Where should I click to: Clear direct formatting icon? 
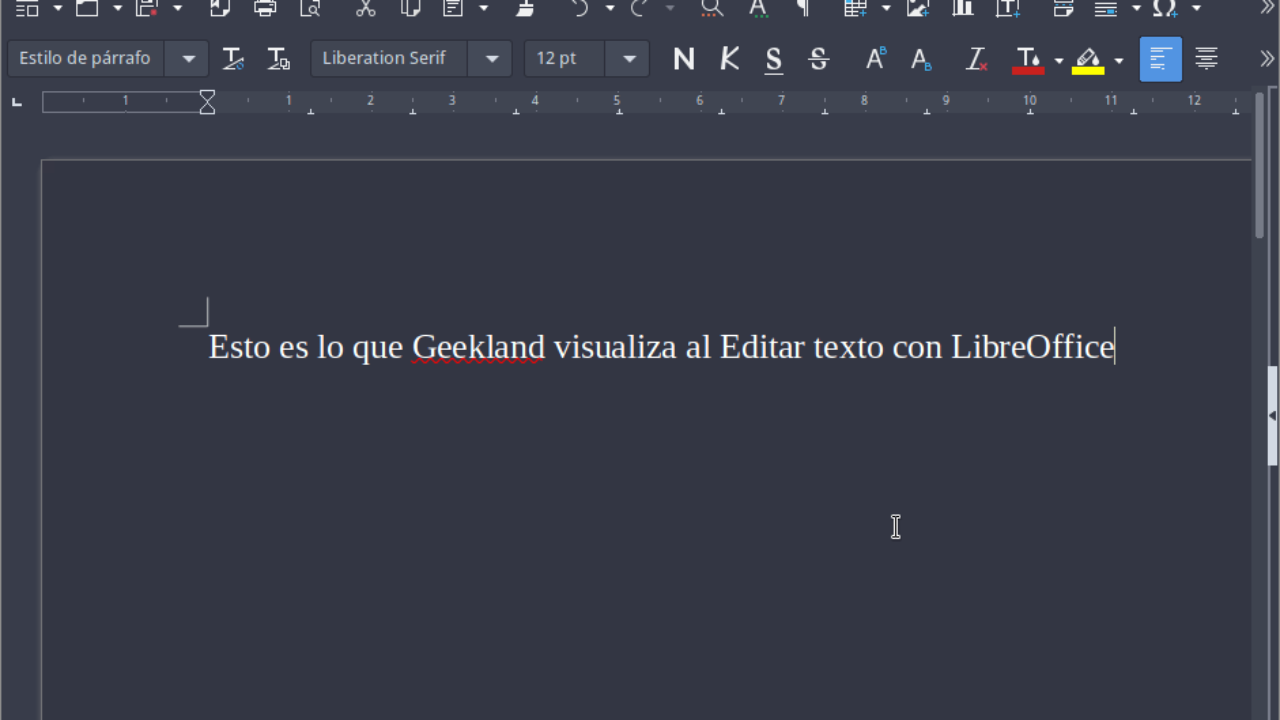click(976, 59)
